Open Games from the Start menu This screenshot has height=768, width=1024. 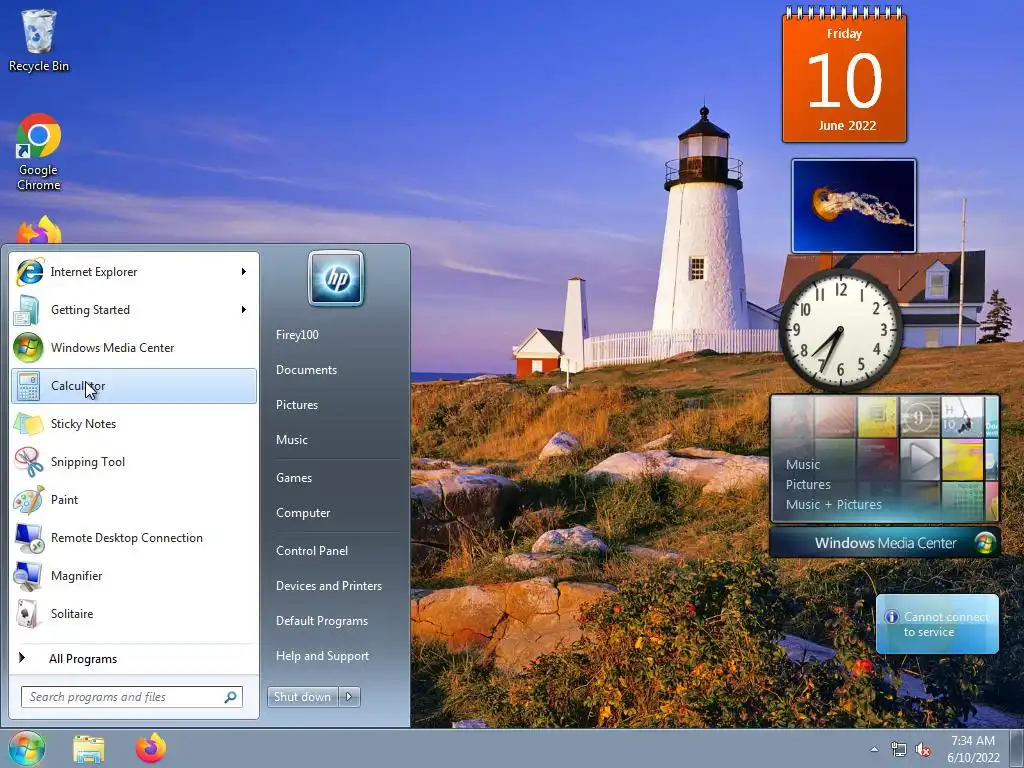[294, 478]
